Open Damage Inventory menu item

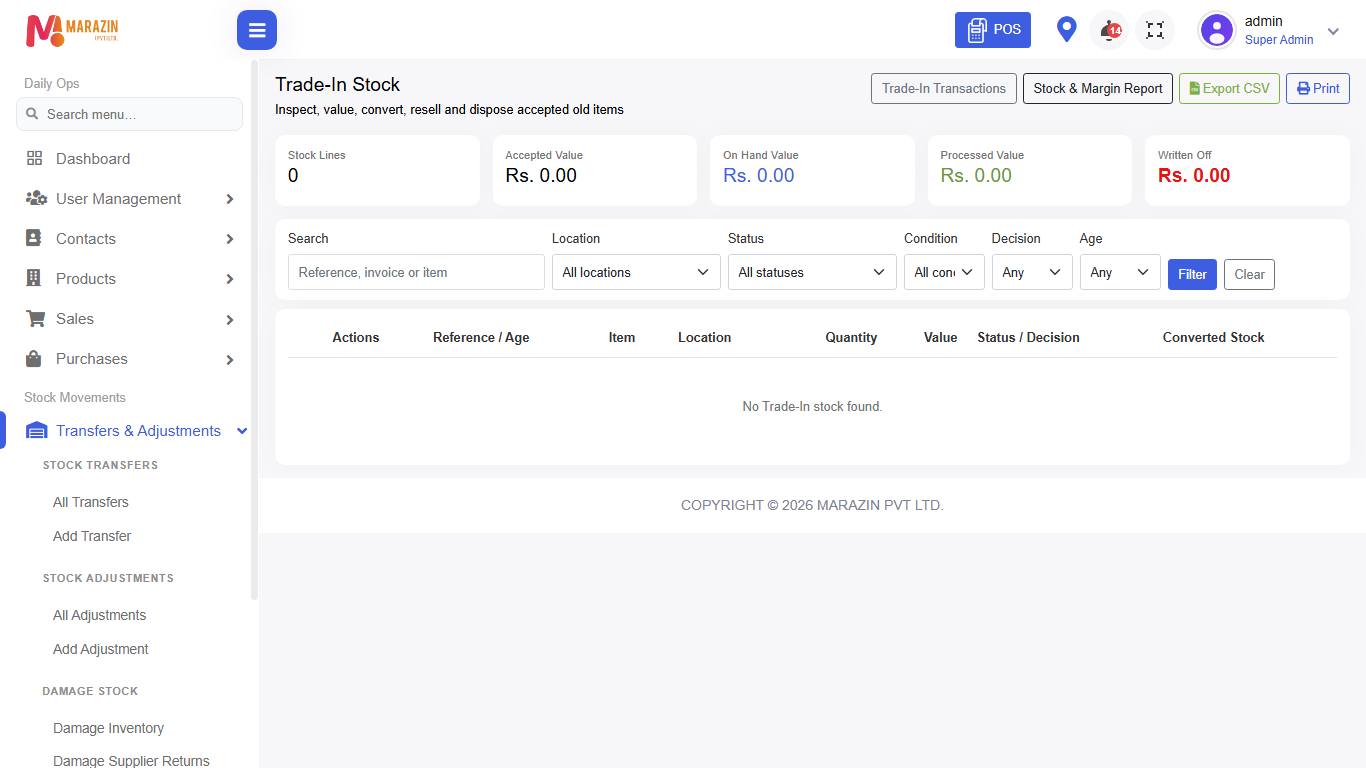109,728
